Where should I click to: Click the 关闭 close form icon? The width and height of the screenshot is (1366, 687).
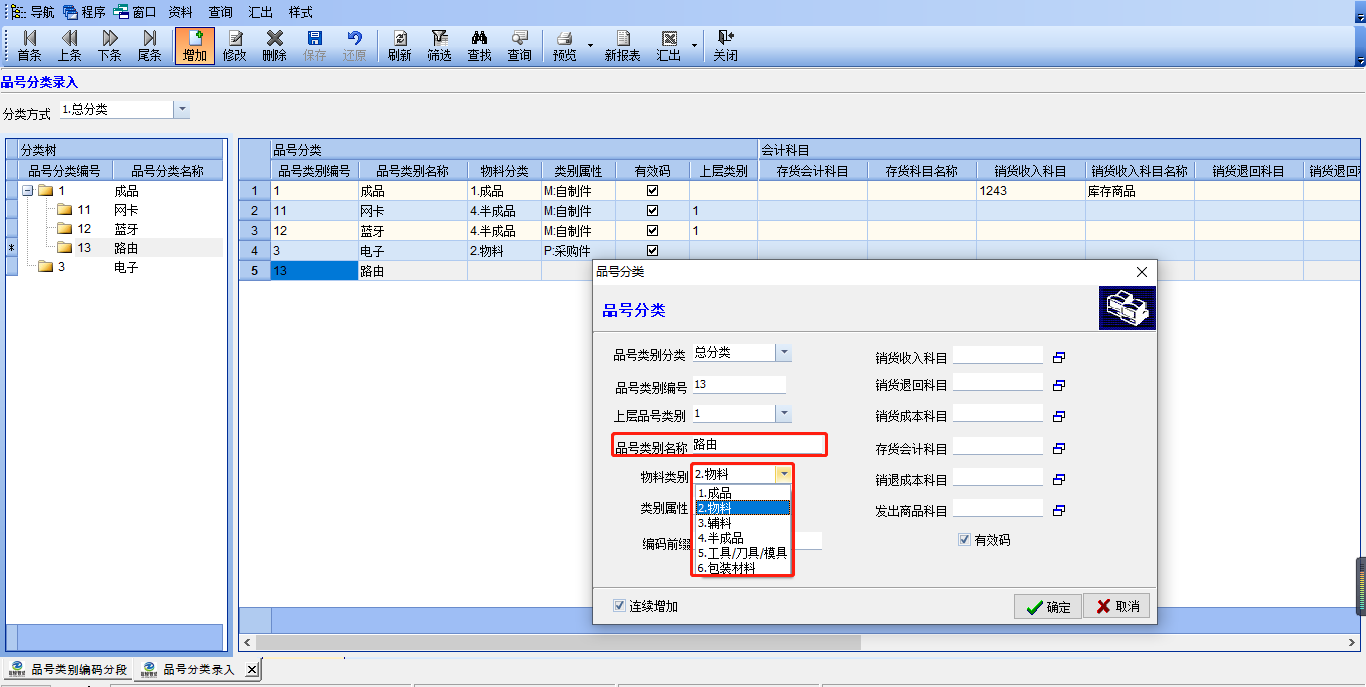tap(725, 46)
